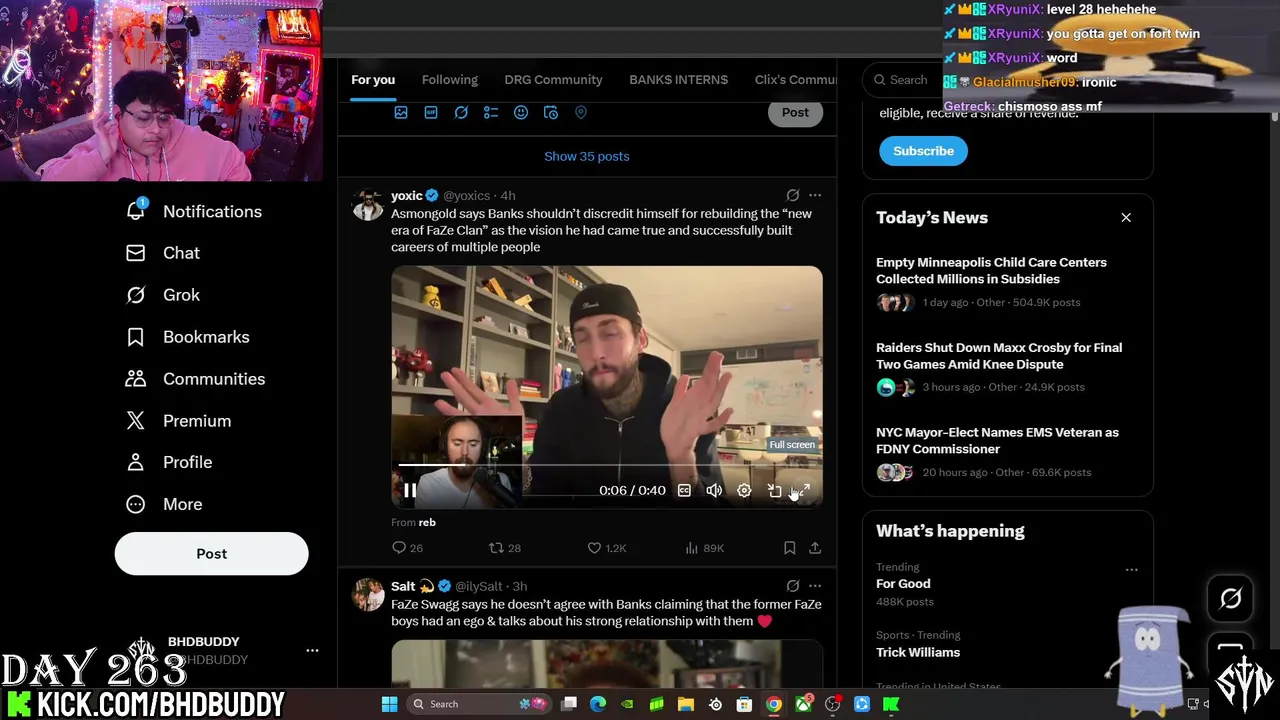
Task: Click Subscribe to Premium button
Action: 923,151
